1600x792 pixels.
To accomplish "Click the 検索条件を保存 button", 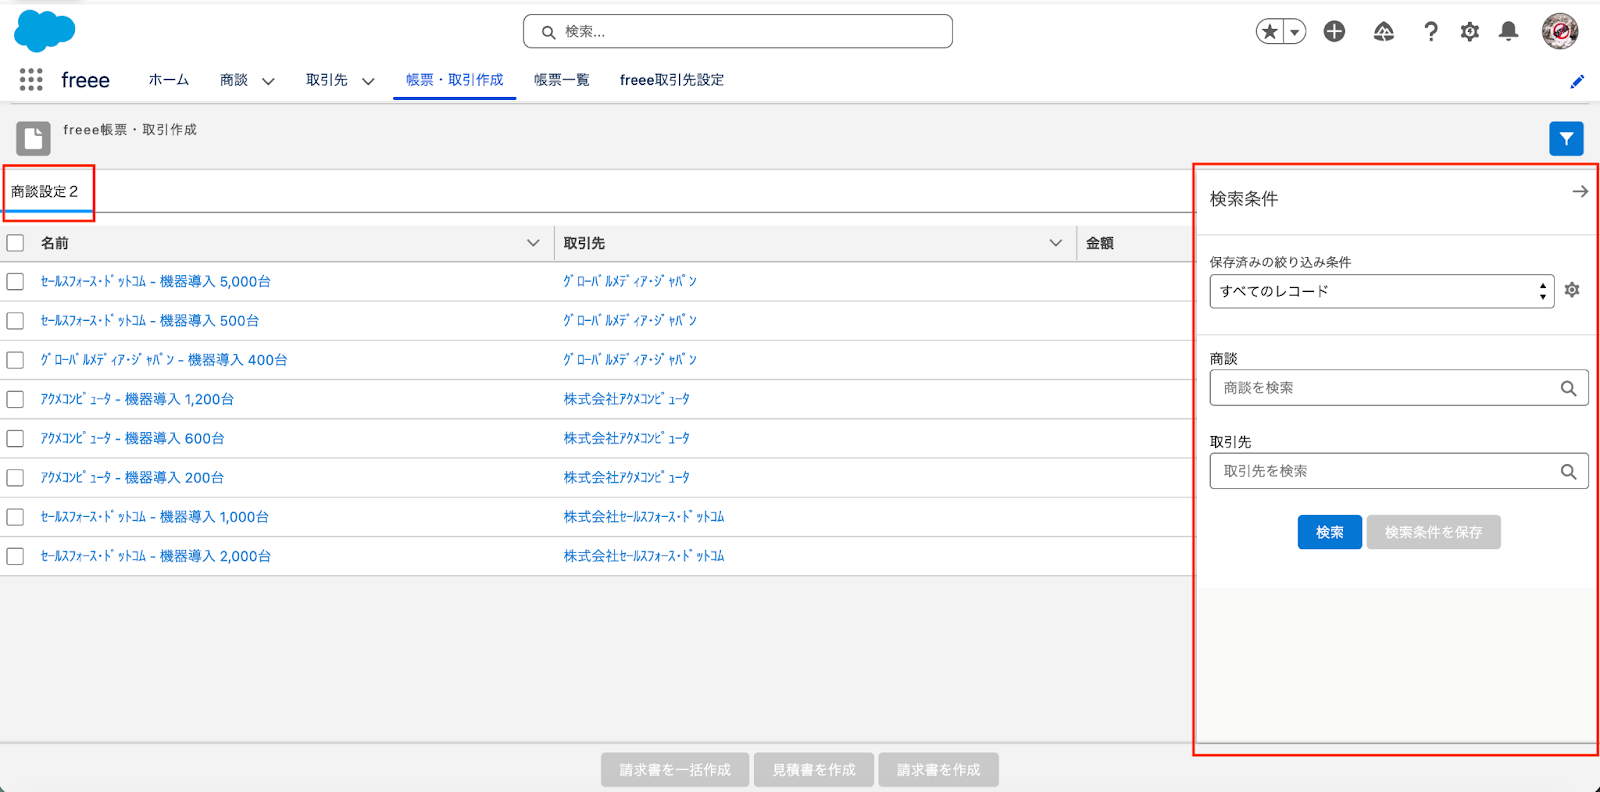I will (1434, 533).
